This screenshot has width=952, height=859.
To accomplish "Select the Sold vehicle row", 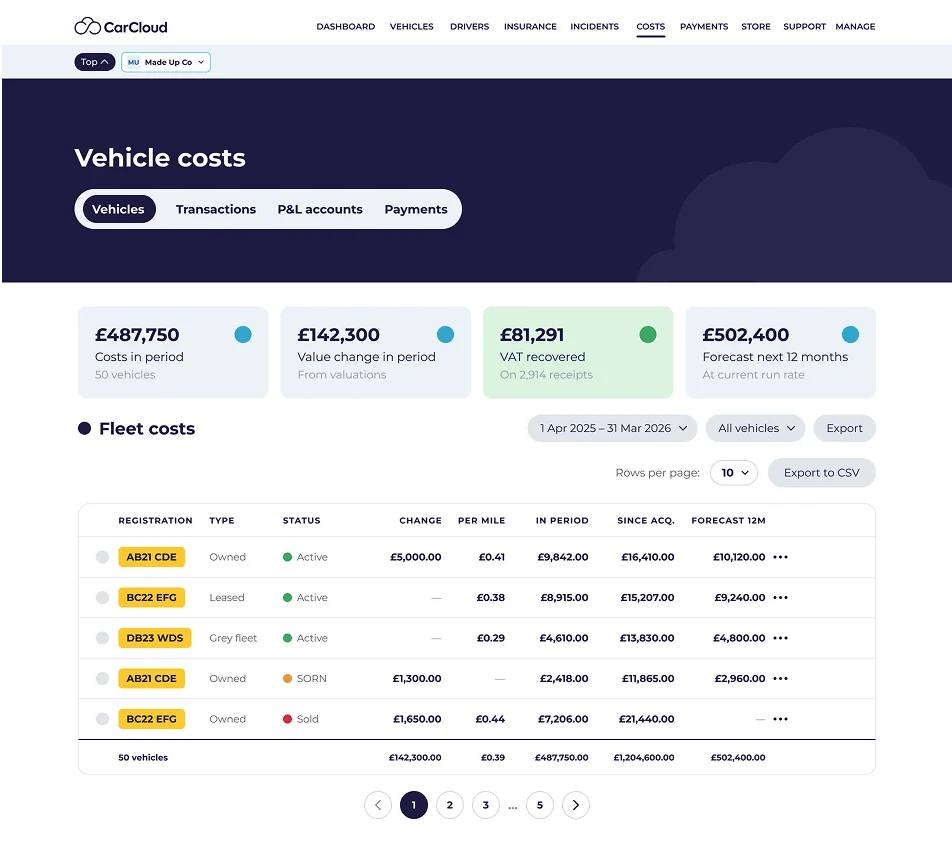I will [x=102, y=719].
